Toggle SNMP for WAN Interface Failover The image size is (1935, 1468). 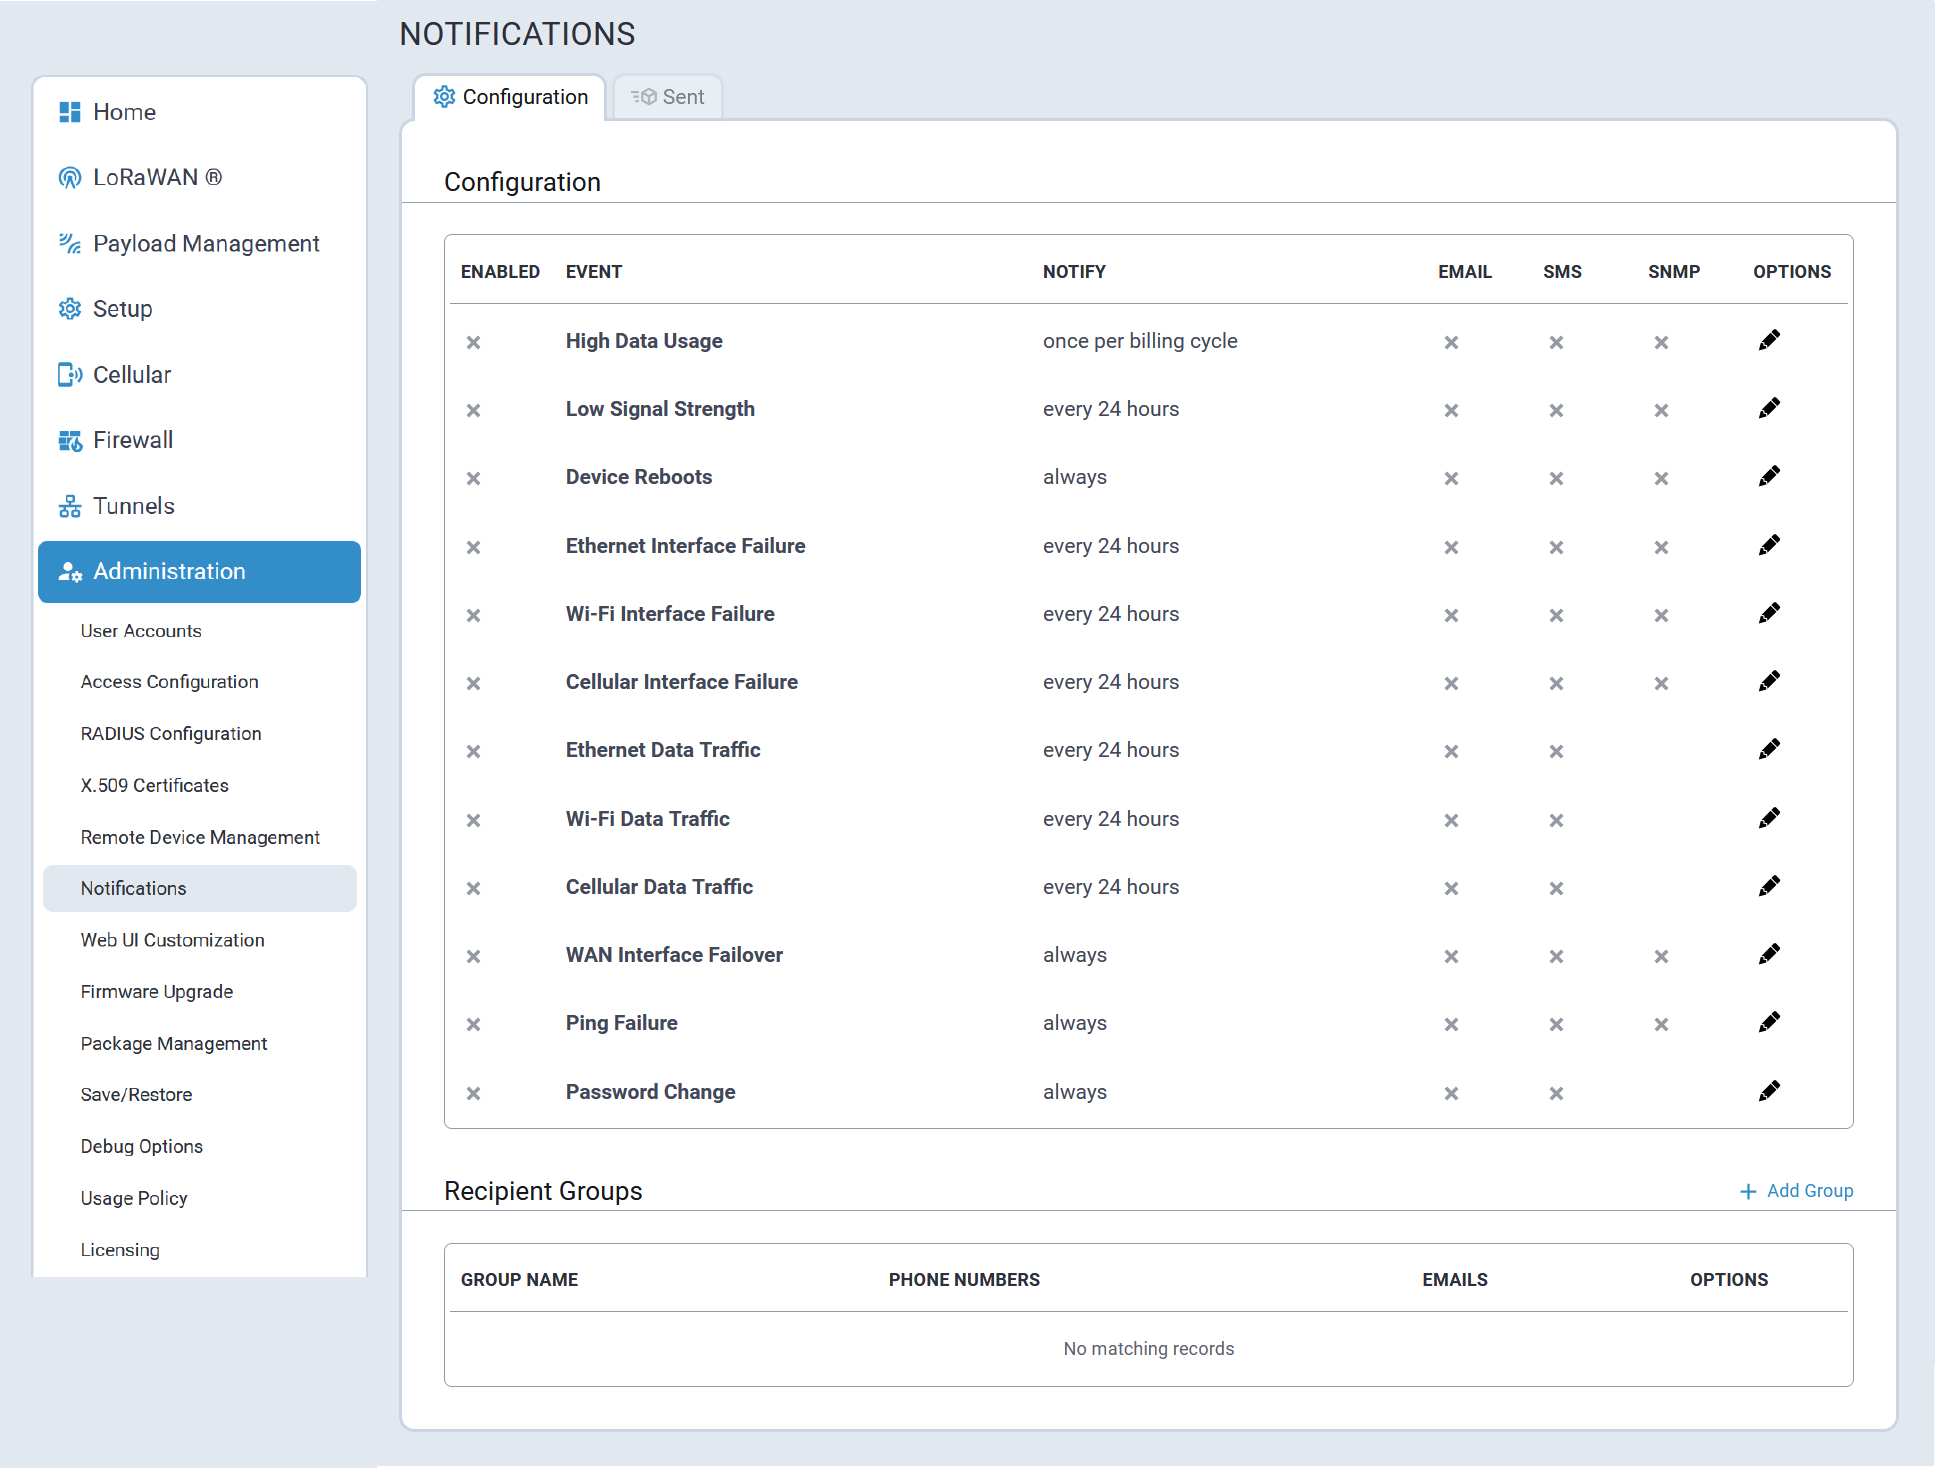click(x=1661, y=956)
